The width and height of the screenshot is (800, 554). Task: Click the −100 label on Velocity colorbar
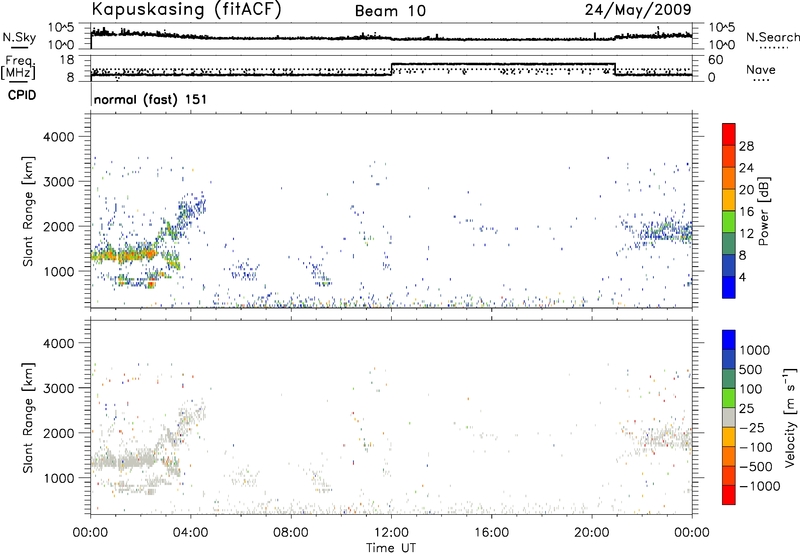pyautogui.click(x=756, y=447)
